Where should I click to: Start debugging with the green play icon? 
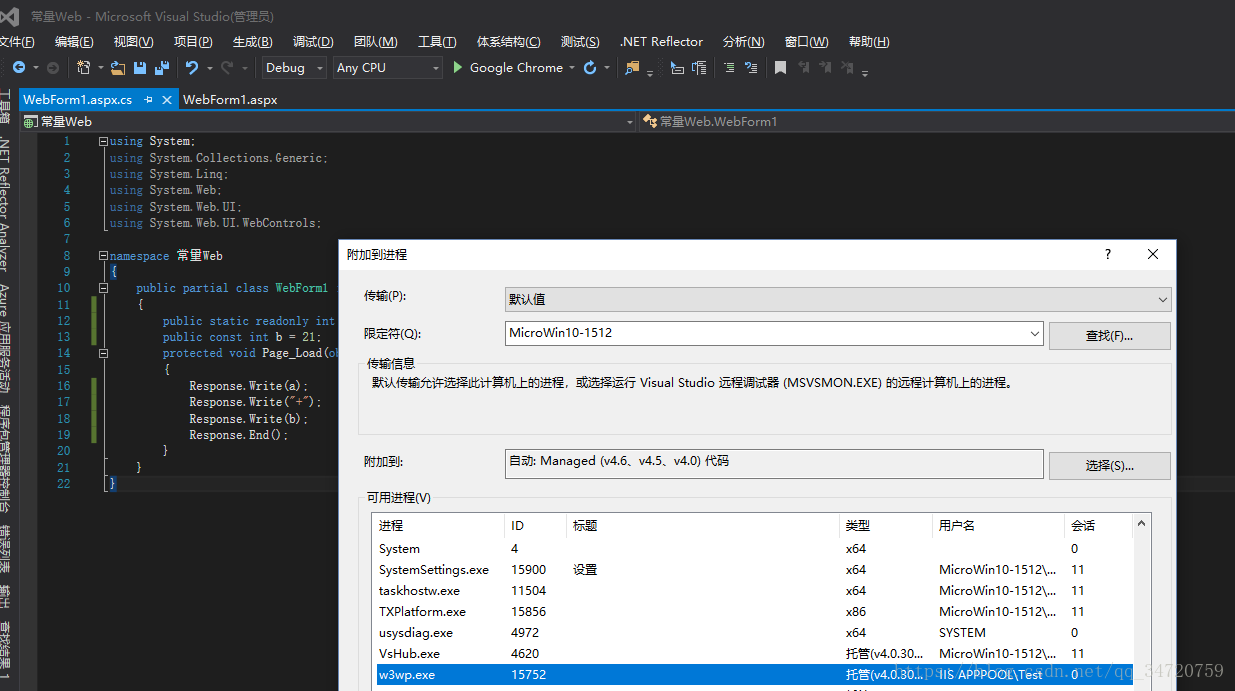[x=458, y=67]
